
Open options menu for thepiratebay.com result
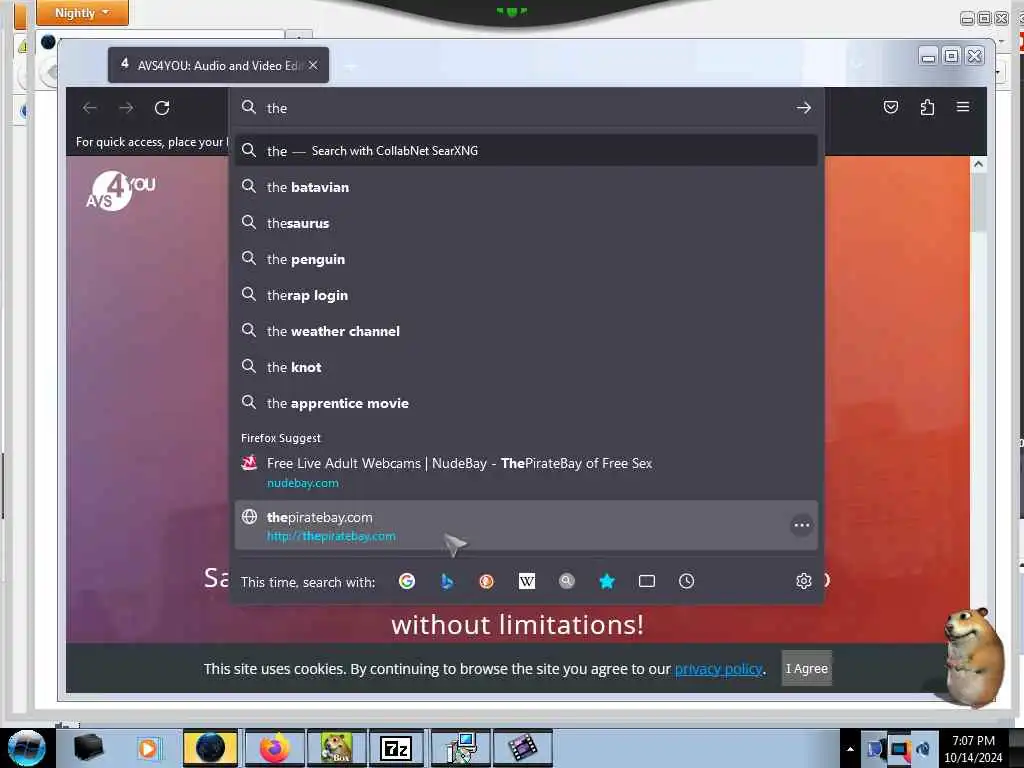pos(801,525)
